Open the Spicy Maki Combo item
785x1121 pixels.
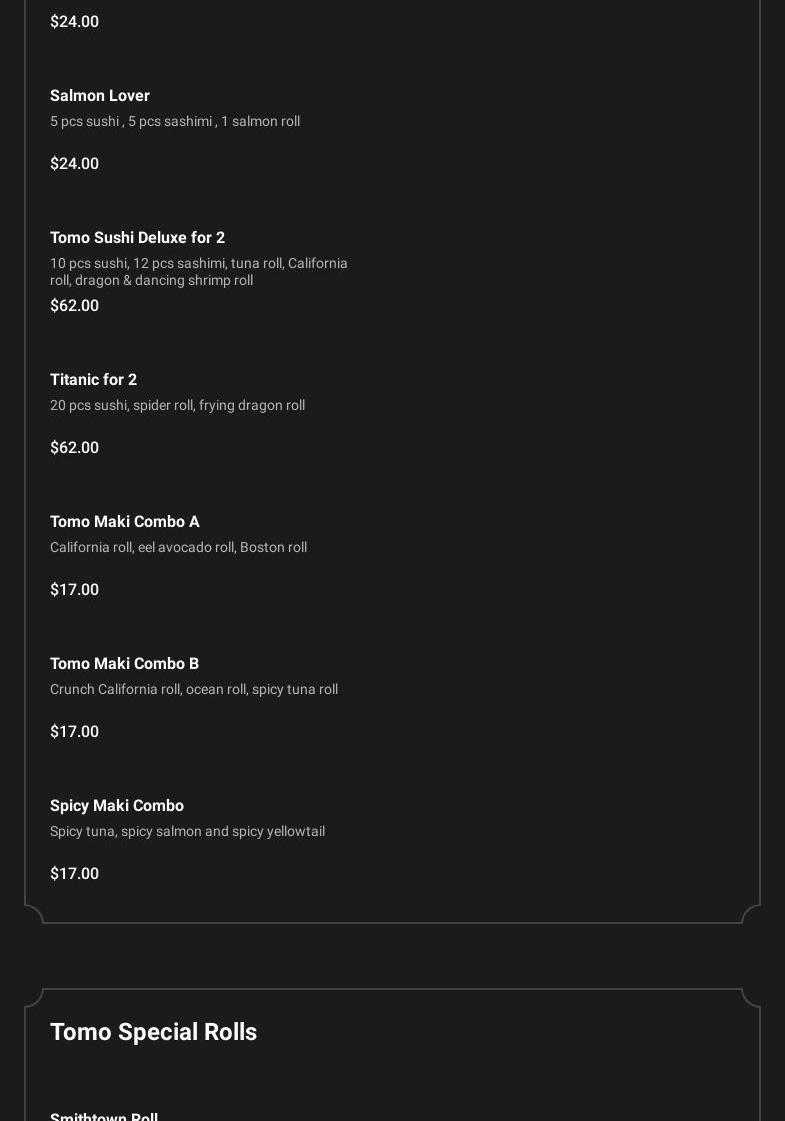[x=117, y=806]
